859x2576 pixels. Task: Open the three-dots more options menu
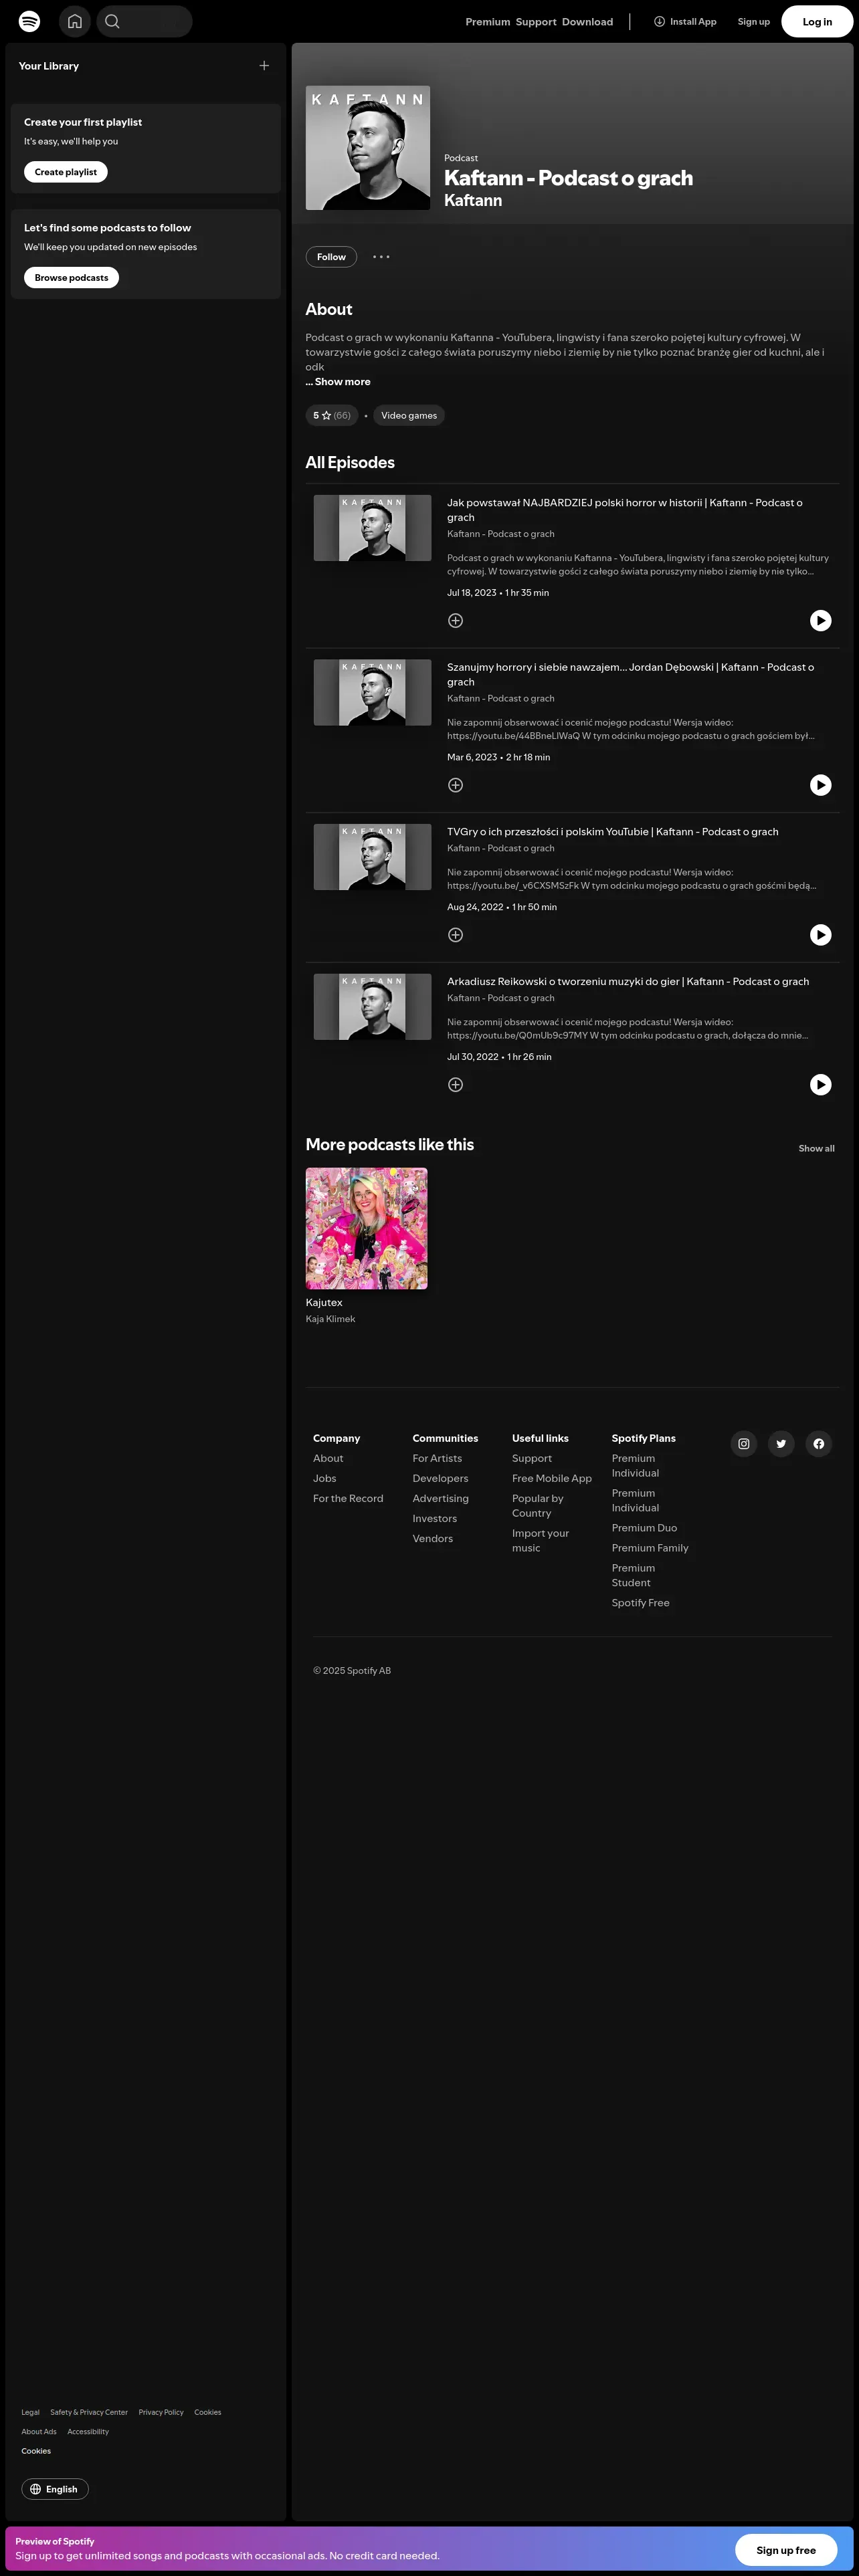381,257
